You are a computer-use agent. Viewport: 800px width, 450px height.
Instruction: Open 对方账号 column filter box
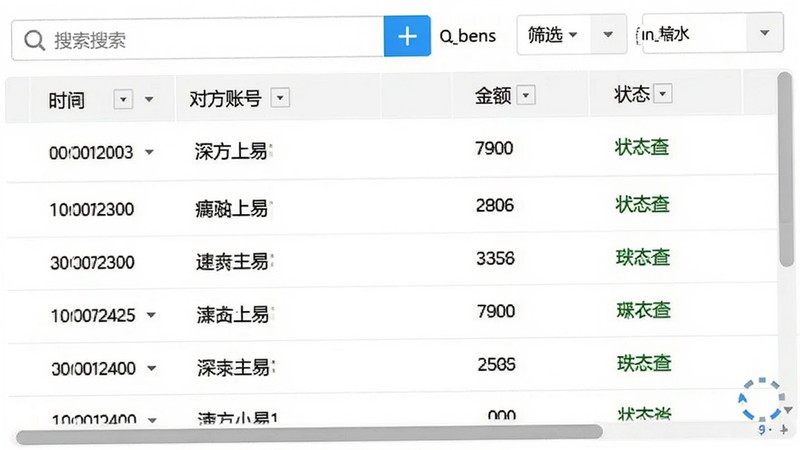point(280,97)
